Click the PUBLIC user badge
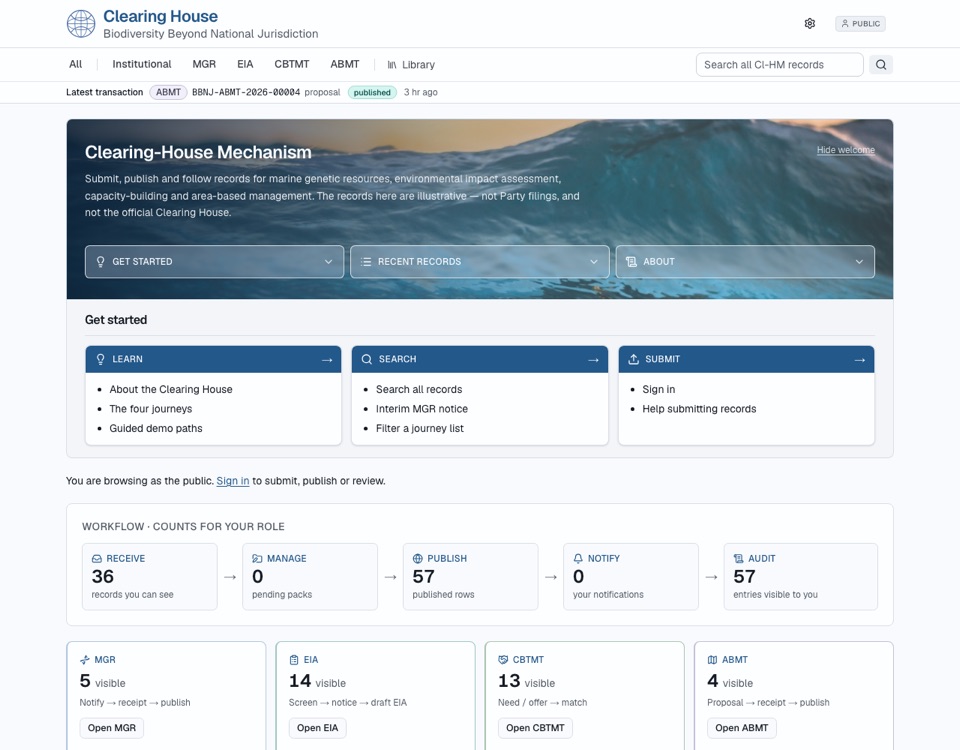The width and height of the screenshot is (960, 750). click(860, 24)
